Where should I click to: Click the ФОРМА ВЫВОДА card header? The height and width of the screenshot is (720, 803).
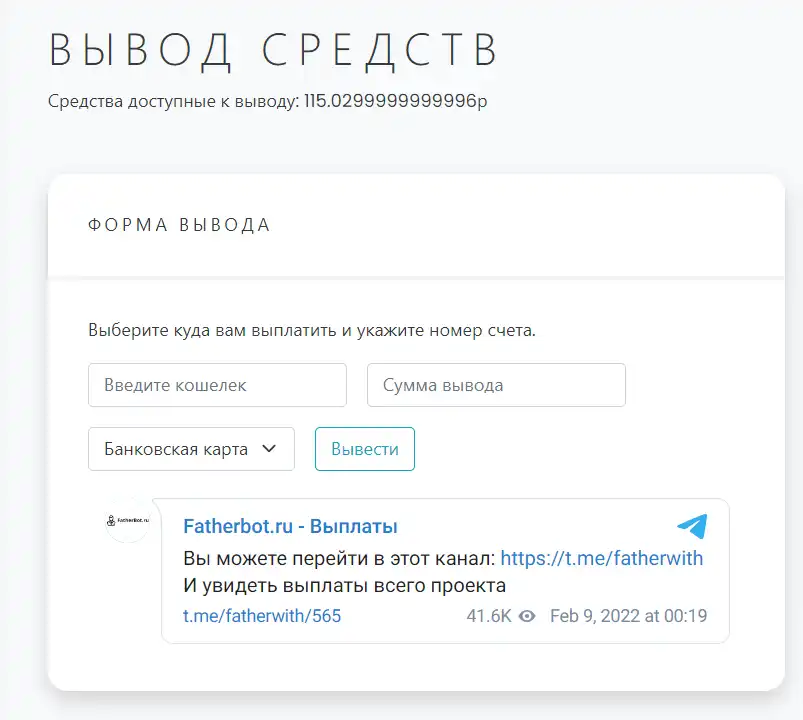click(179, 225)
